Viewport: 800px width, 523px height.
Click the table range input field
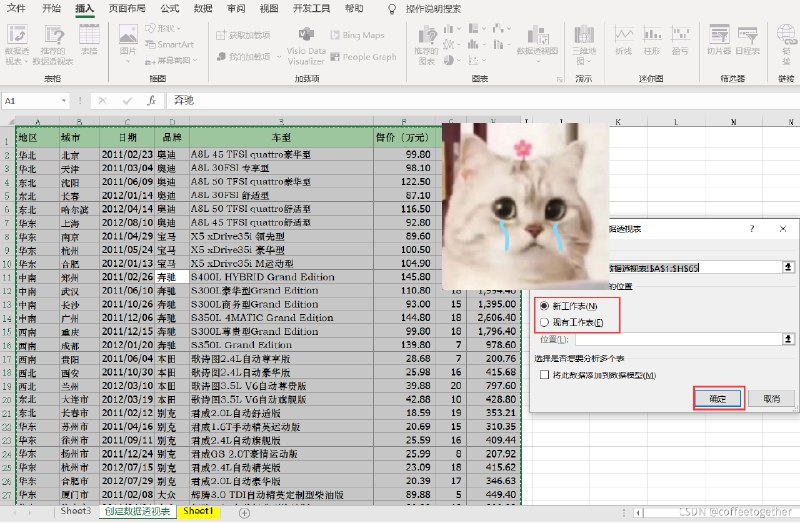695,267
